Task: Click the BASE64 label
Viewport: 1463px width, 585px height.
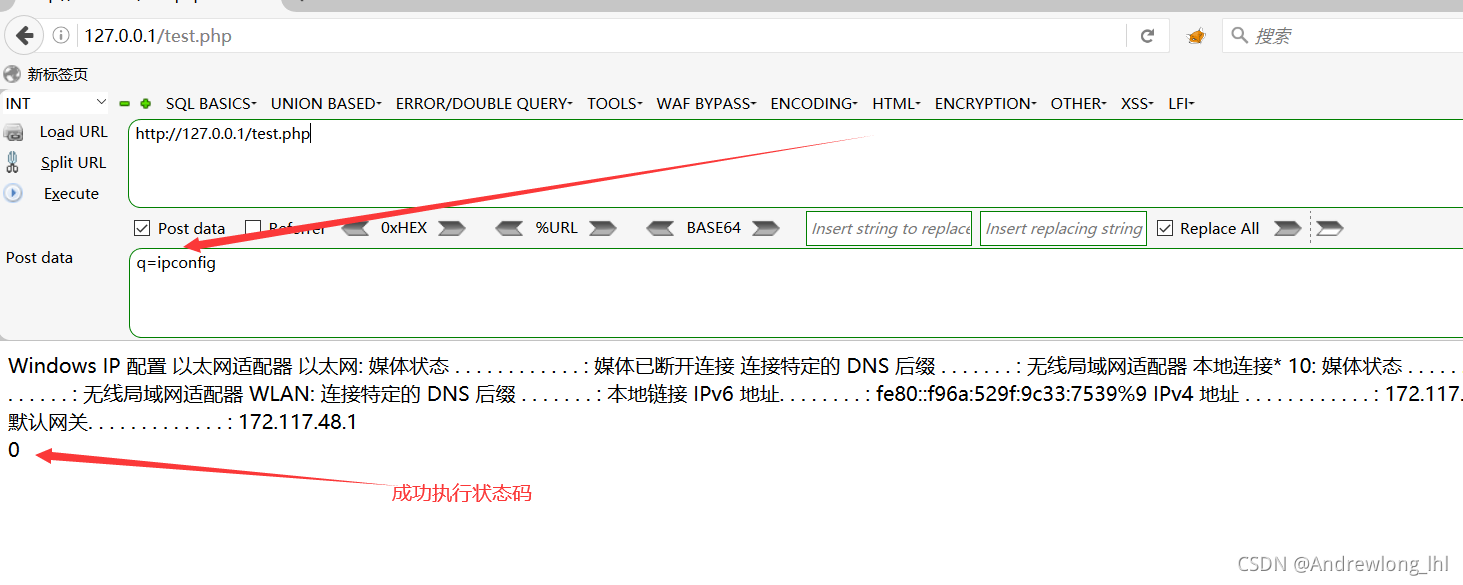Action: (713, 228)
